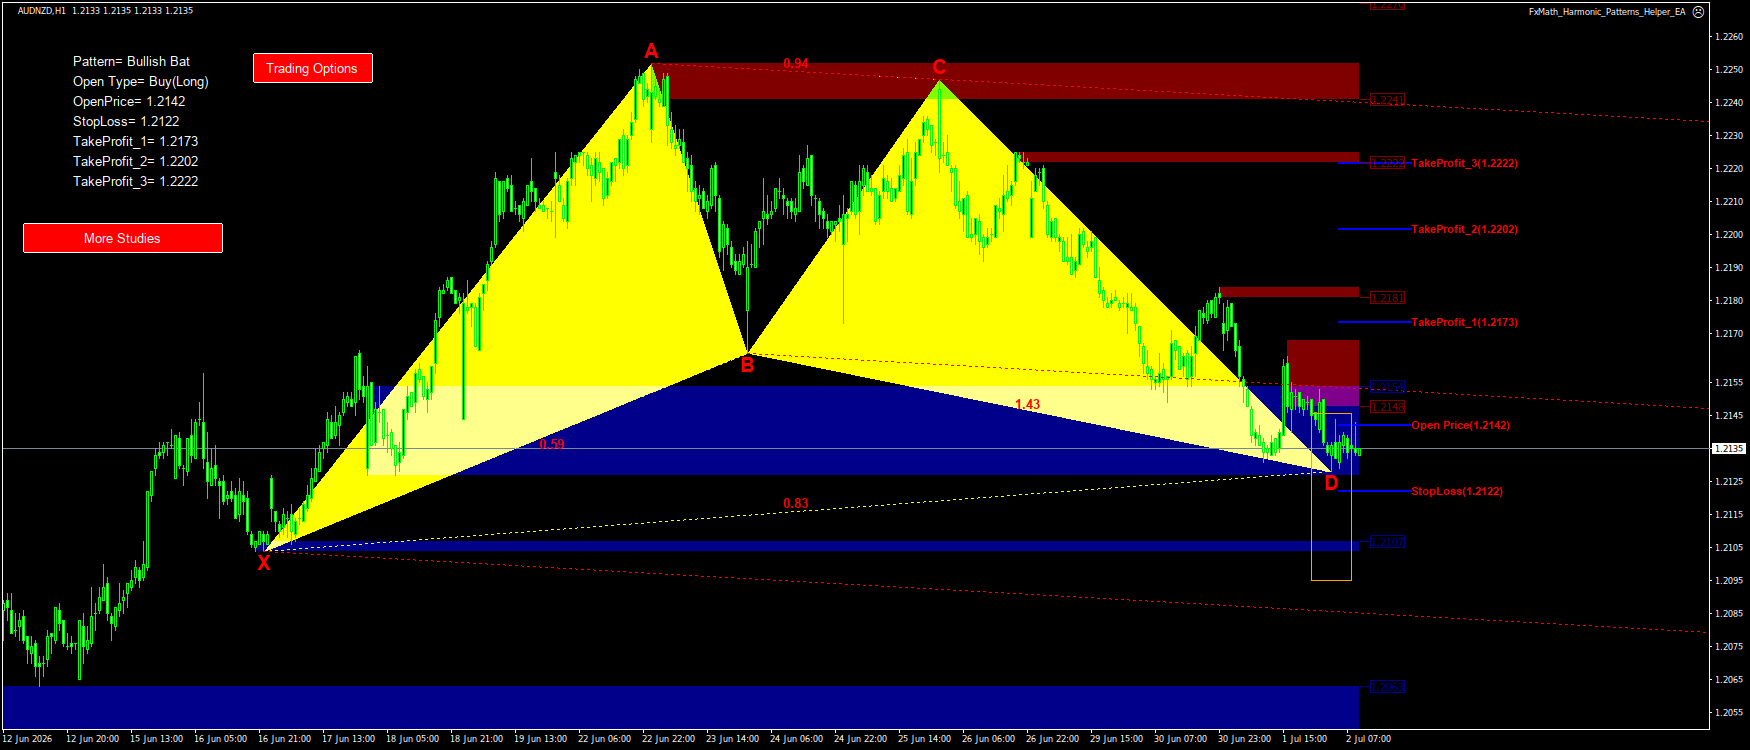Select the pattern point B label
The image size is (1750, 750).
[747, 365]
